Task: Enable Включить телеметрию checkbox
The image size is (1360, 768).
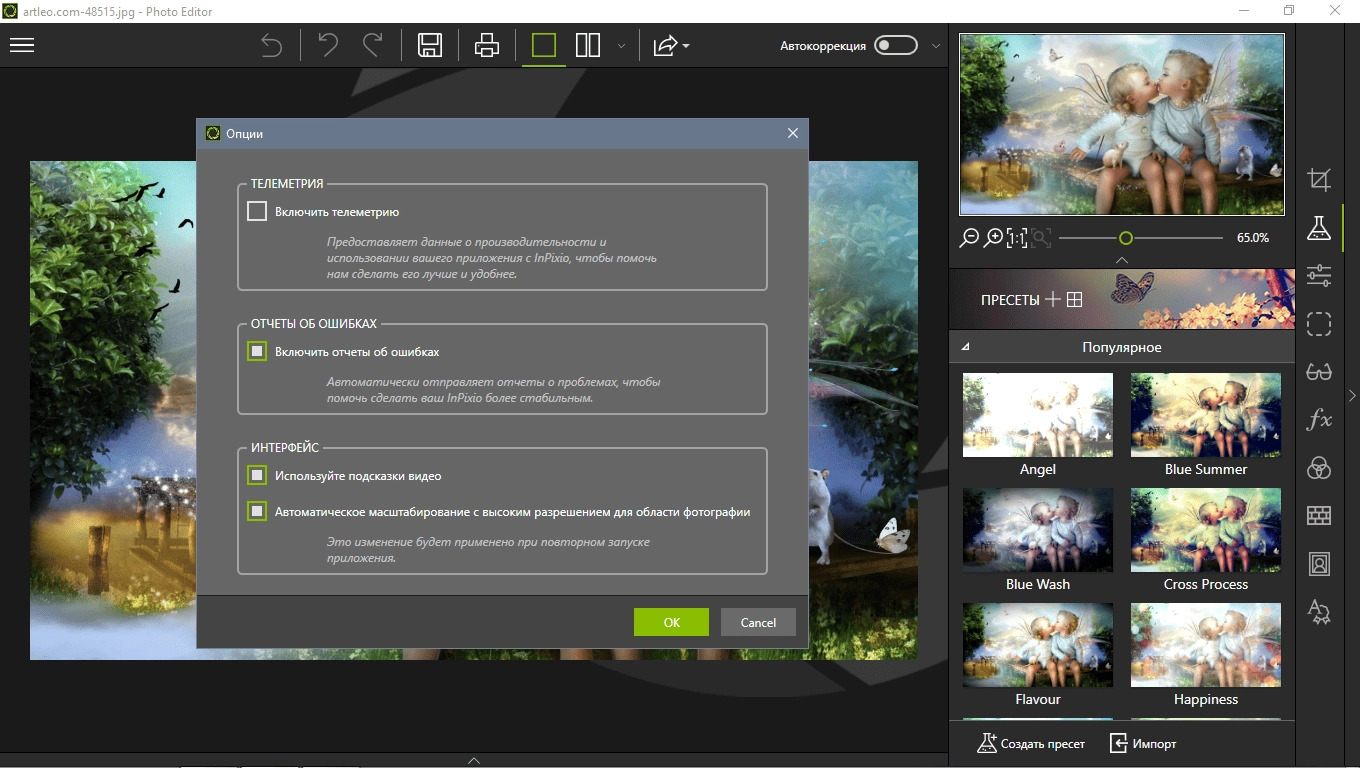Action: 257,212
